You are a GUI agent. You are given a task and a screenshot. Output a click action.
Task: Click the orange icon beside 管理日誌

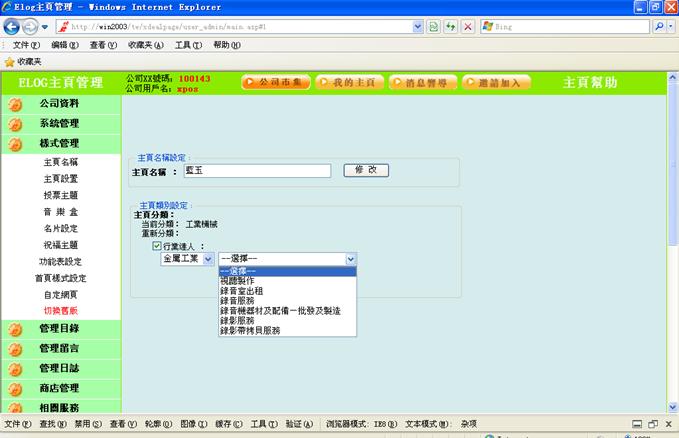pos(15,369)
